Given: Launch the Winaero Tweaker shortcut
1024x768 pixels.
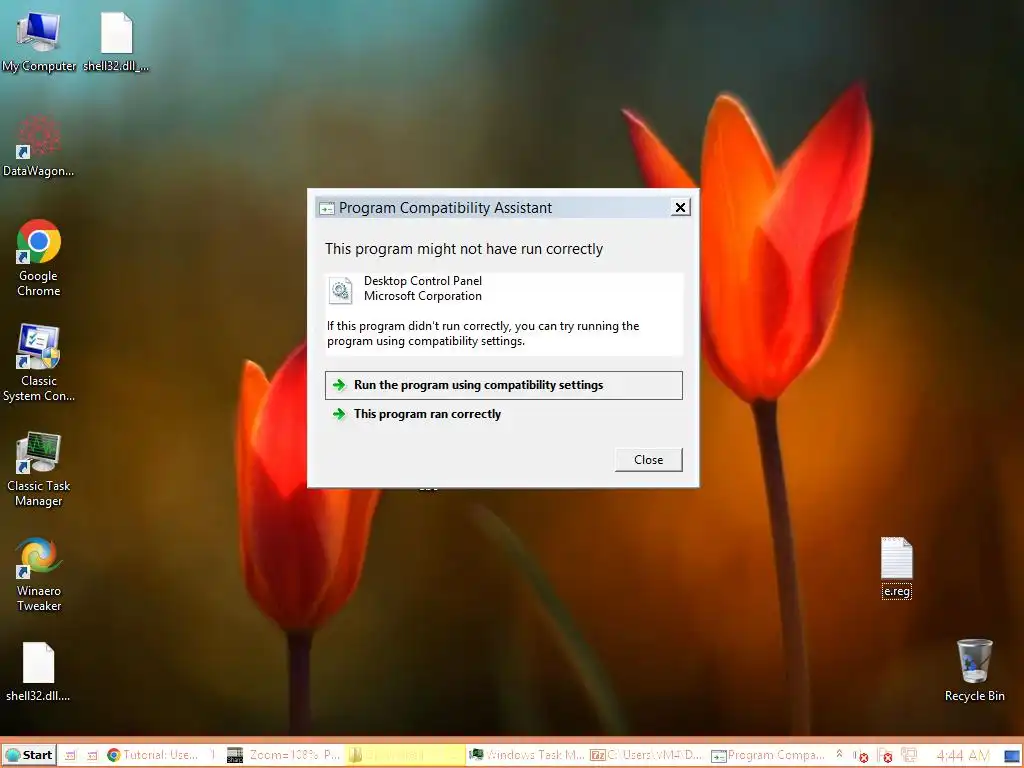Looking at the screenshot, I should click(39, 573).
